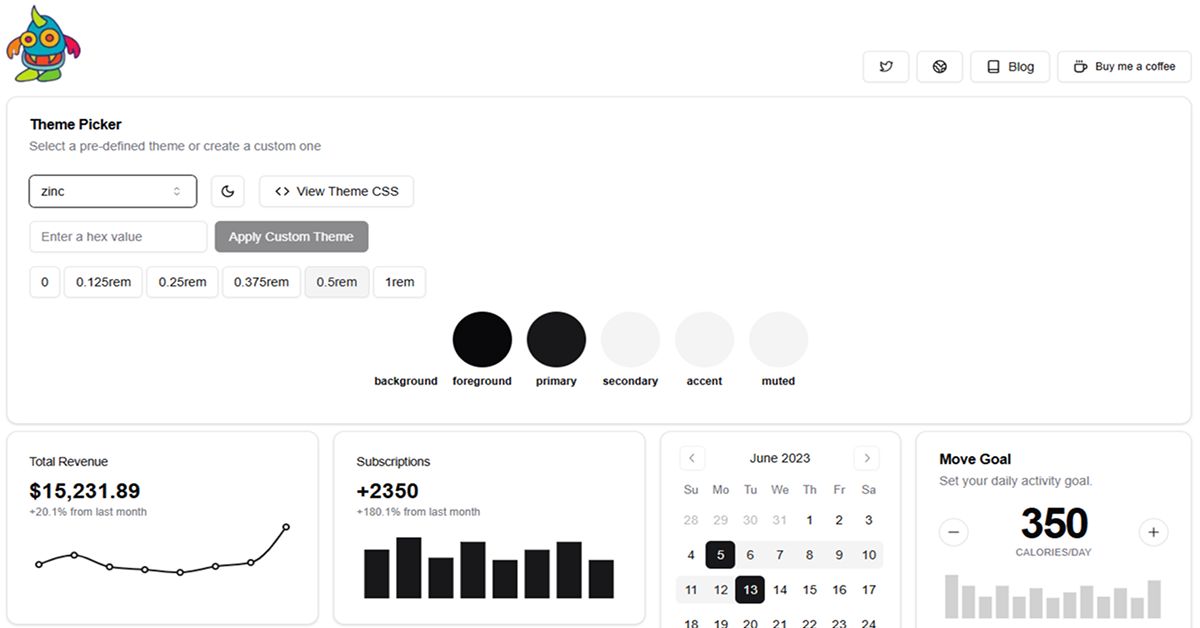Click View Theme CSS button
Viewport: 1200px width, 628px height.
point(336,191)
